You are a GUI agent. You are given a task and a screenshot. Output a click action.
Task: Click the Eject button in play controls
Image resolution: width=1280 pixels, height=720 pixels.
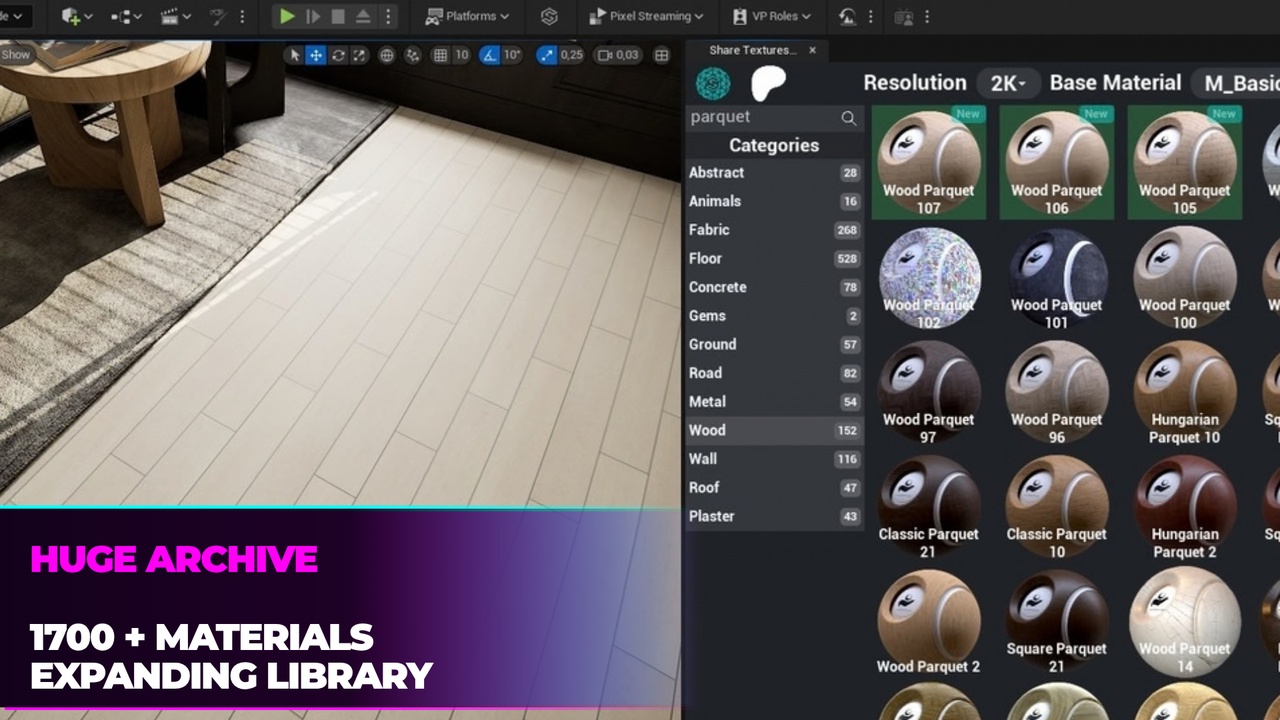(x=363, y=16)
